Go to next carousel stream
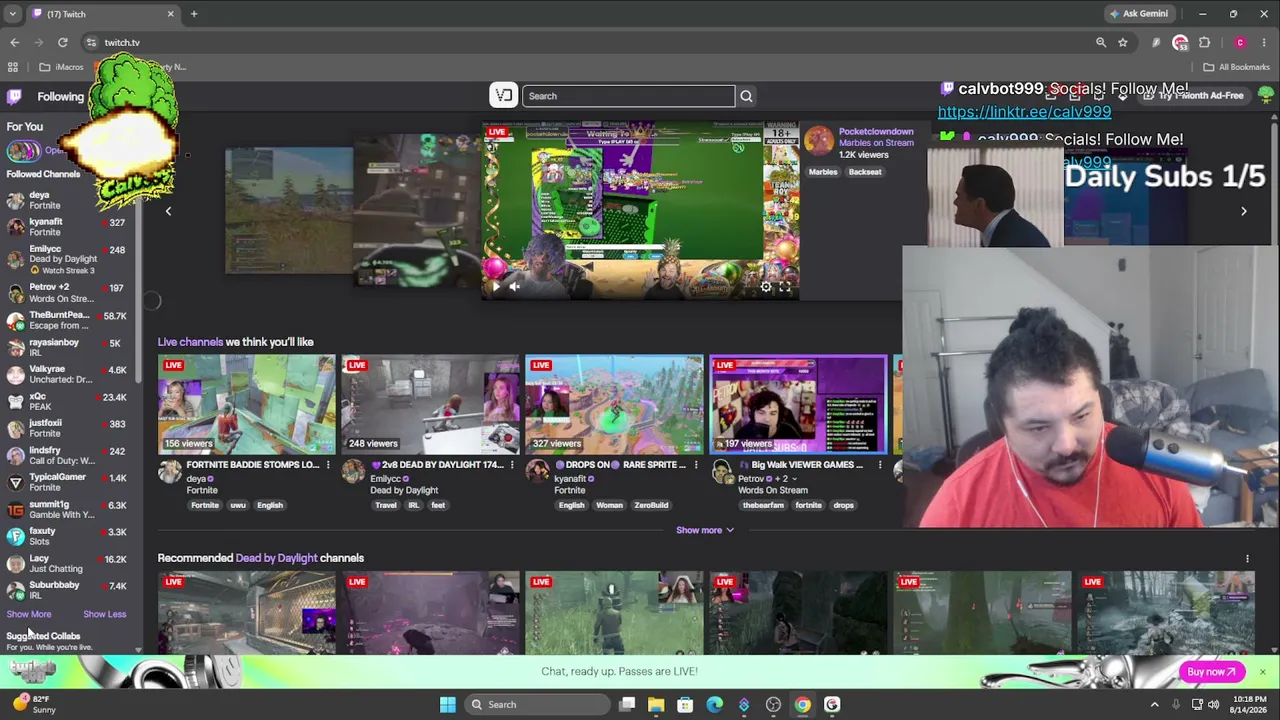This screenshot has width=1280, height=720. point(1244,211)
